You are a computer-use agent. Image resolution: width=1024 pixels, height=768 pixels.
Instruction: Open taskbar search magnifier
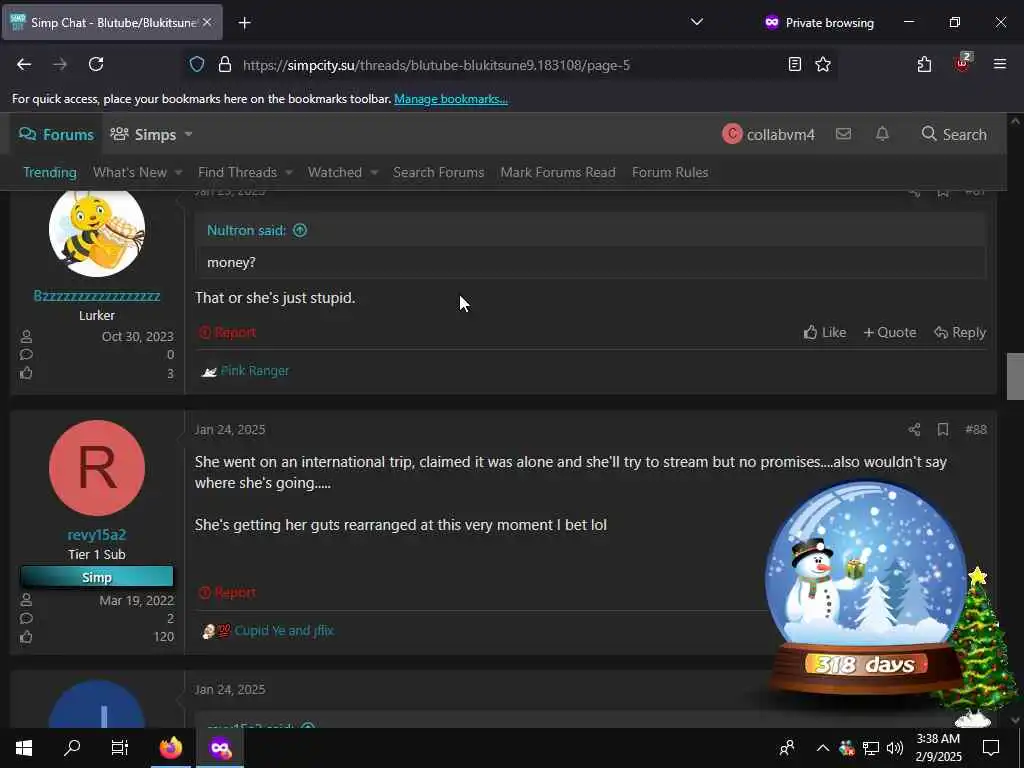(72, 747)
